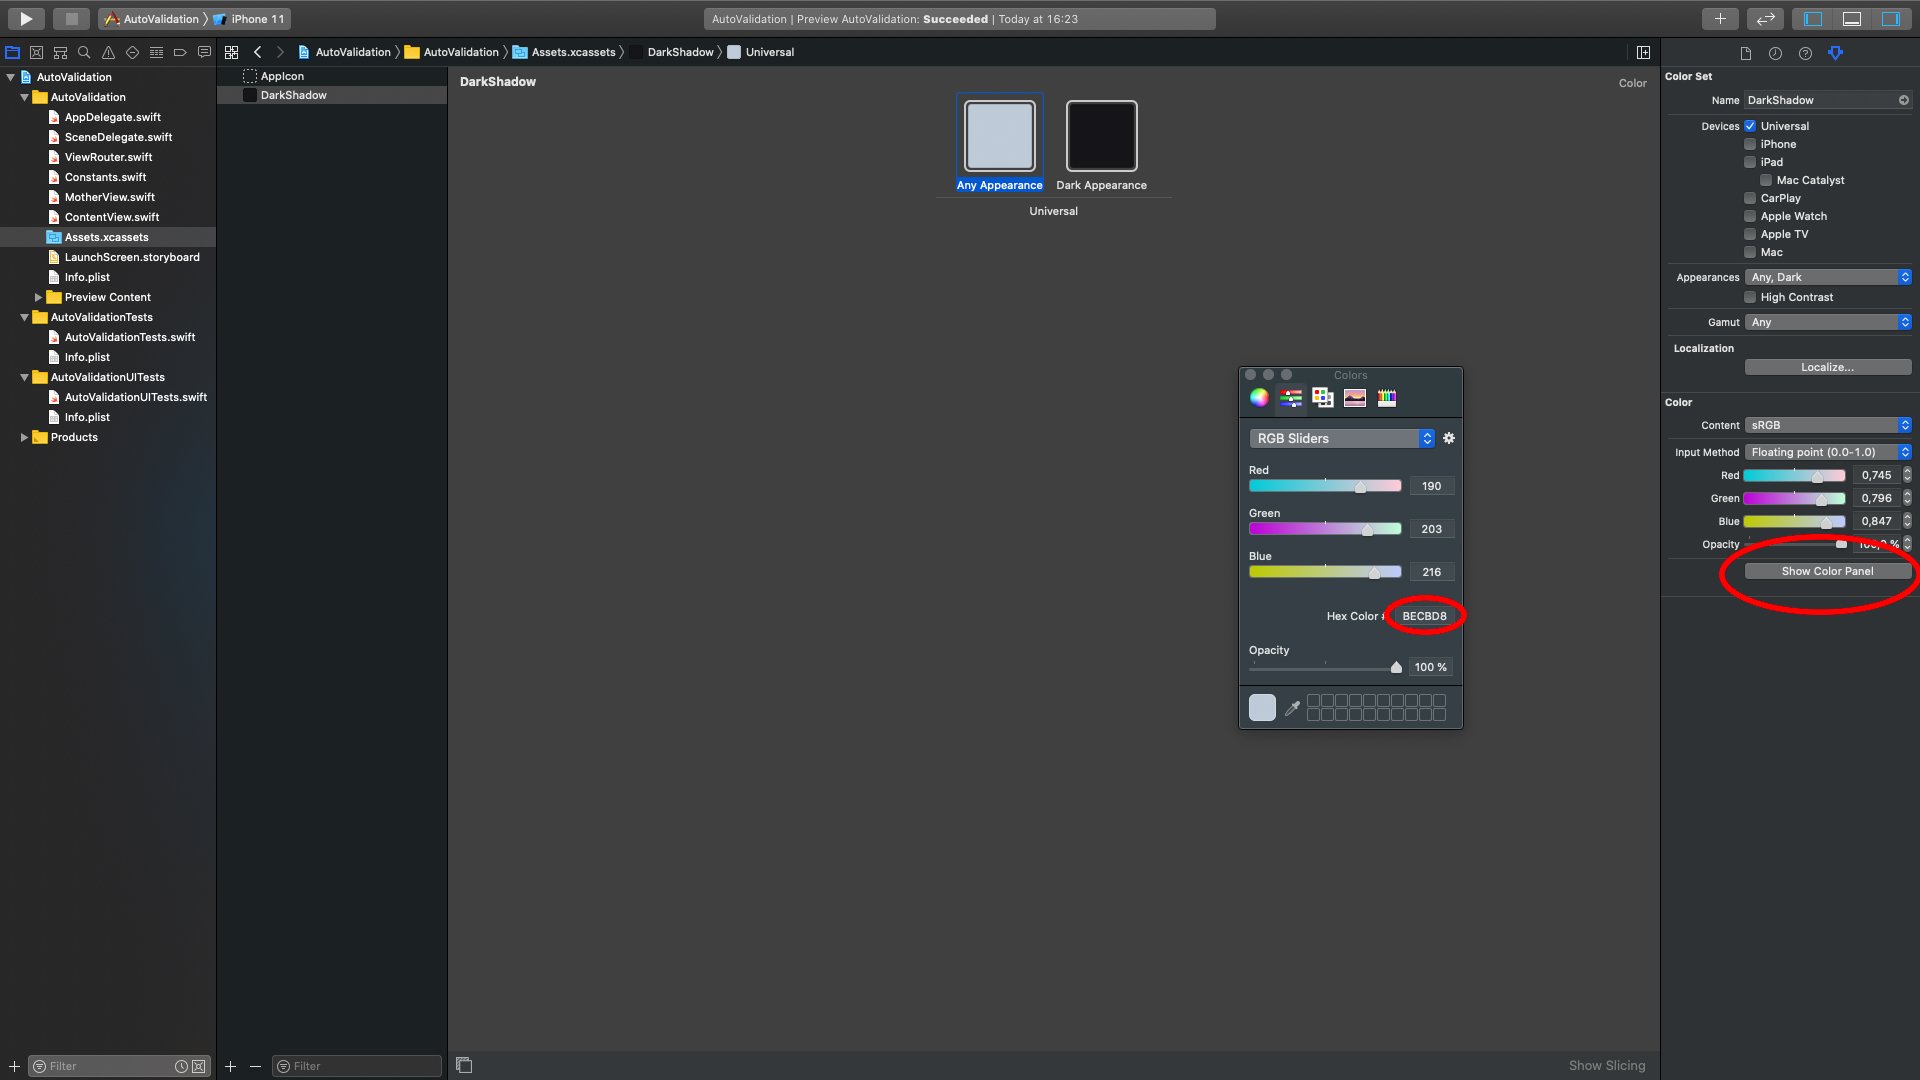
Task: Expand the Products folder
Action: [24, 437]
